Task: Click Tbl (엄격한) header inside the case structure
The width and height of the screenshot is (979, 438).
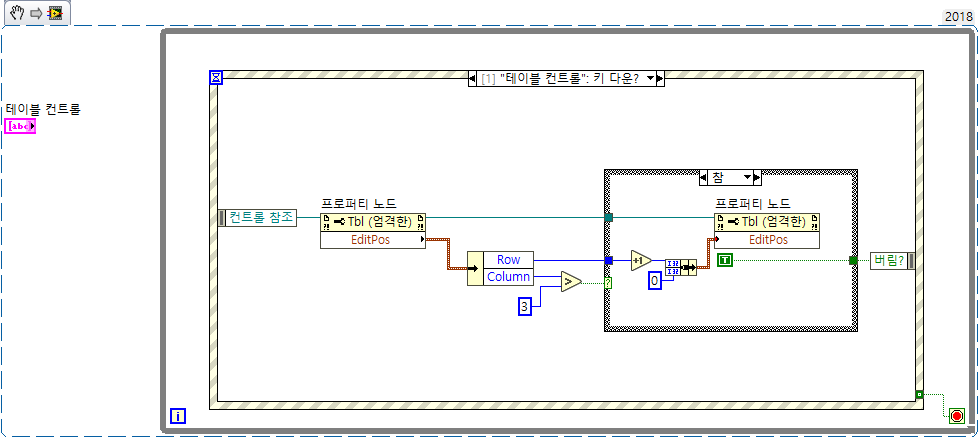Action: (x=767, y=221)
